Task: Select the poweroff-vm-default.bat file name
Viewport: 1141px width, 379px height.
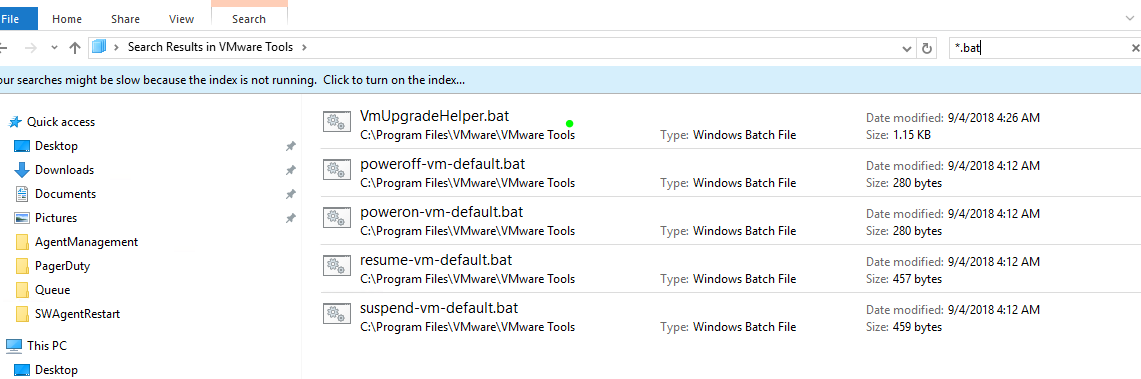Action: [x=442, y=164]
